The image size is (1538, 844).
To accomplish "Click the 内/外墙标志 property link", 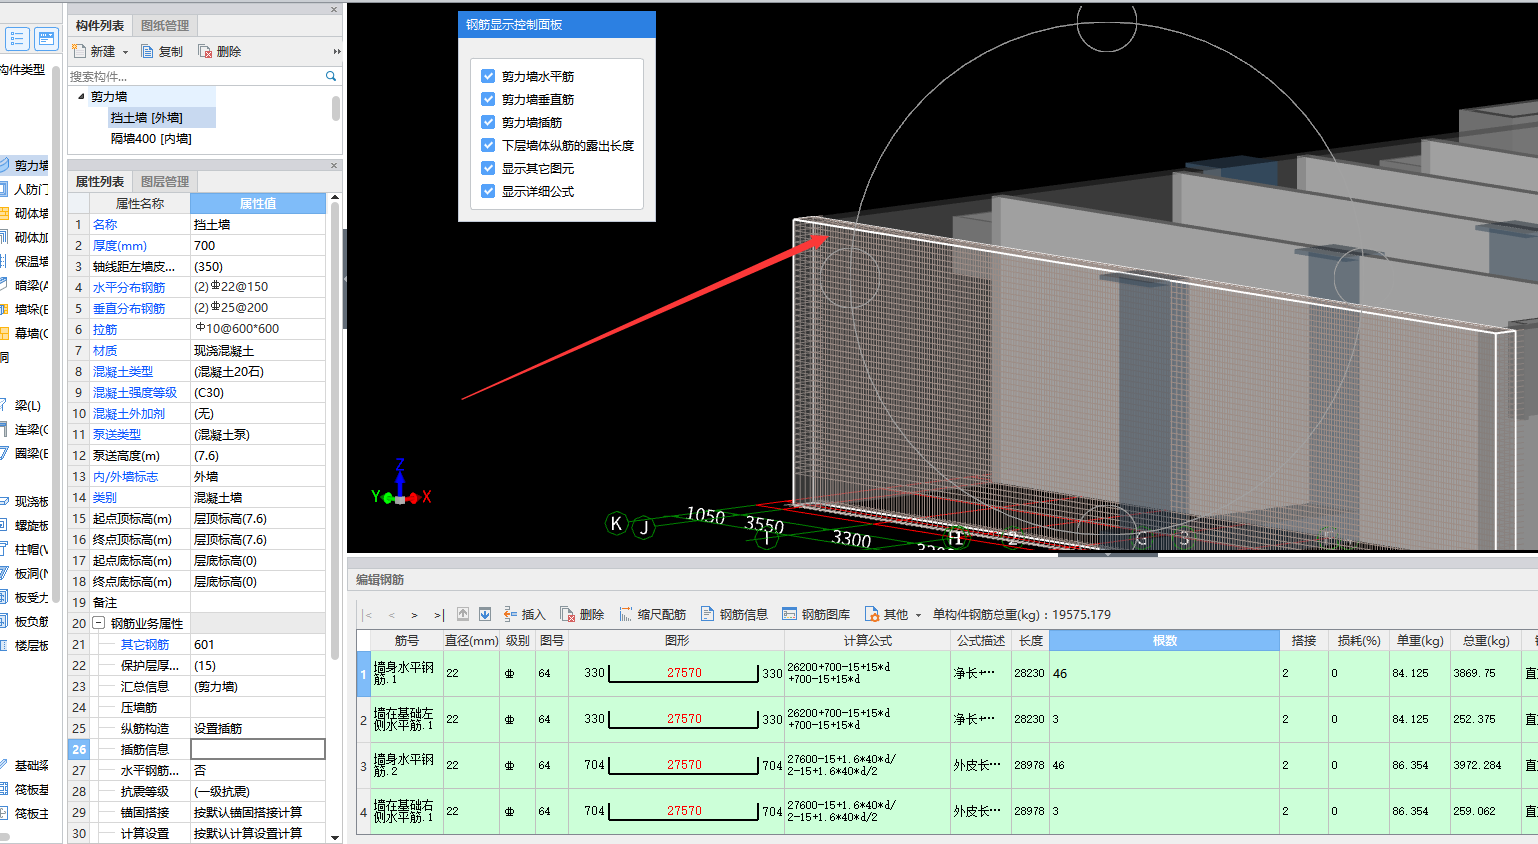I will tap(126, 476).
